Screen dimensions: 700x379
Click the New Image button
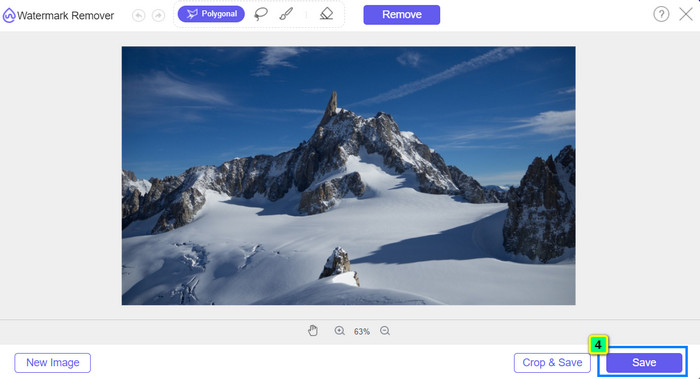pos(53,362)
